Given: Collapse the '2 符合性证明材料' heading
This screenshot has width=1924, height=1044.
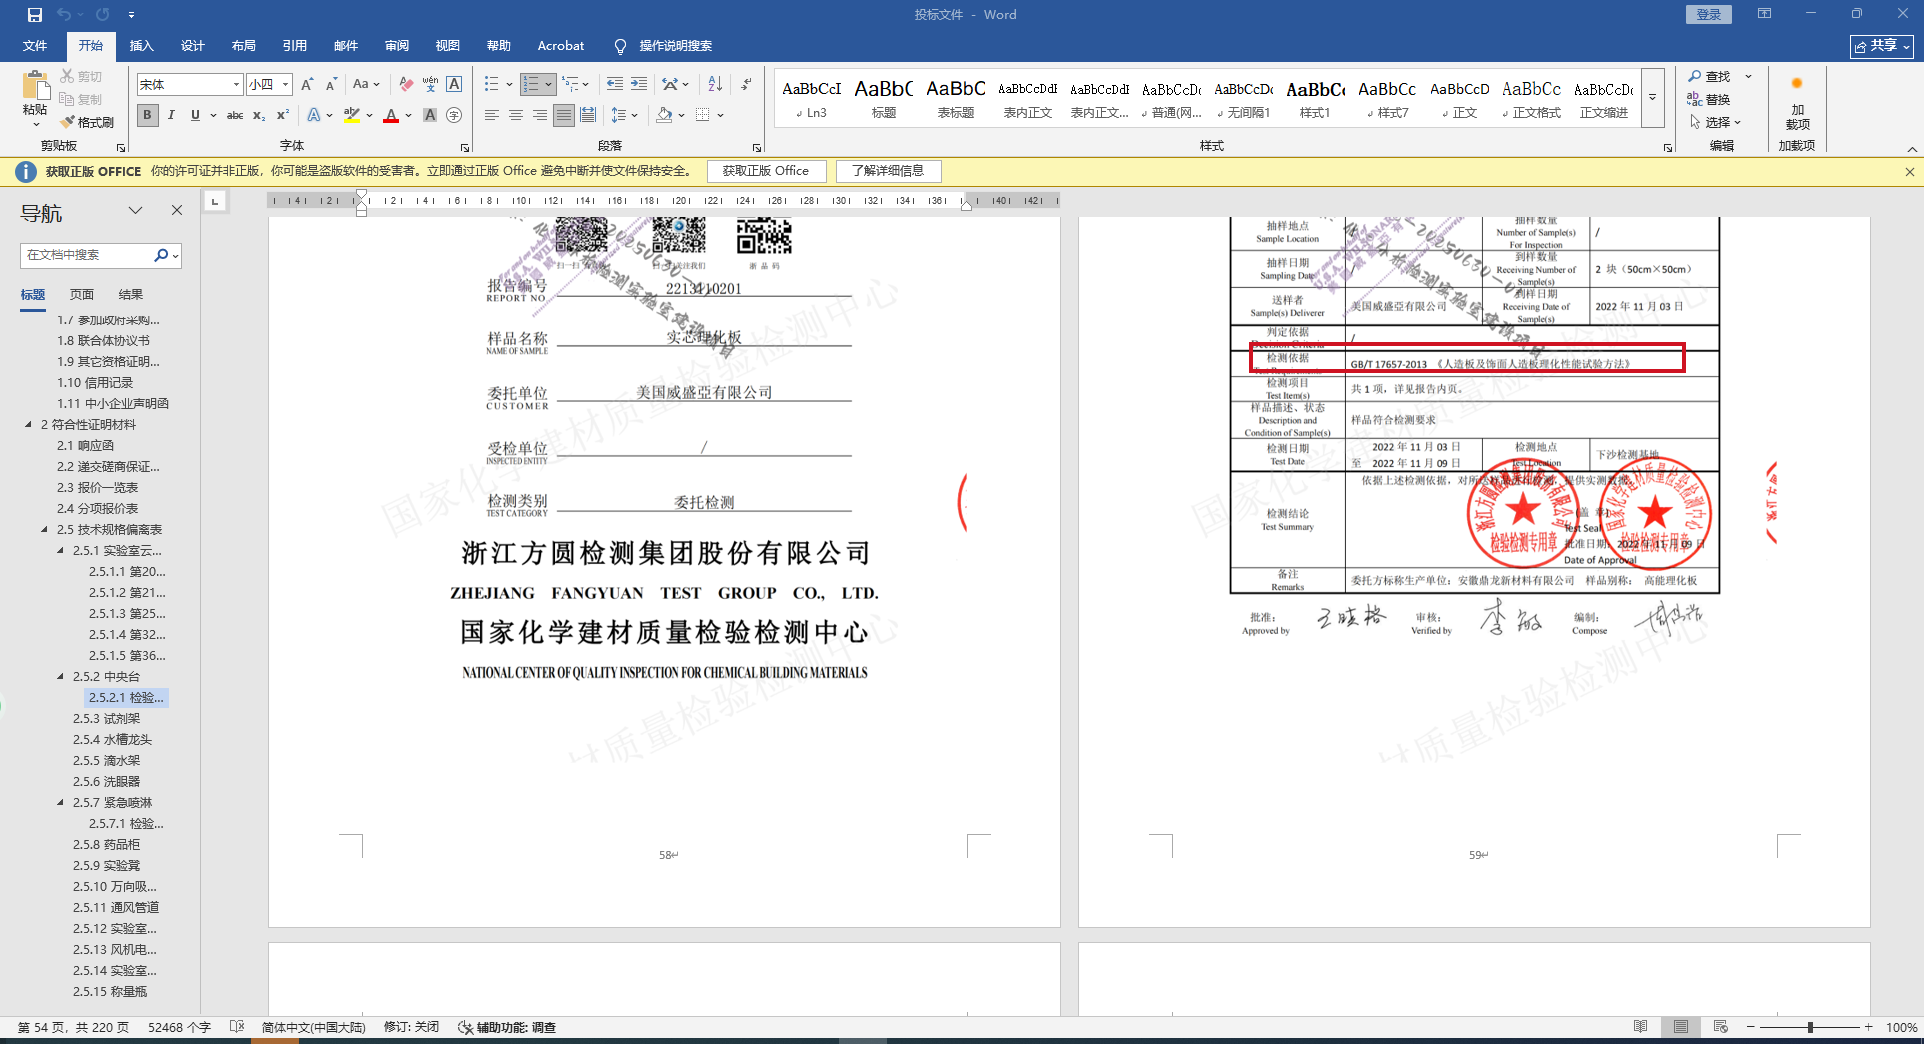Looking at the screenshot, I should [x=28, y=425].
